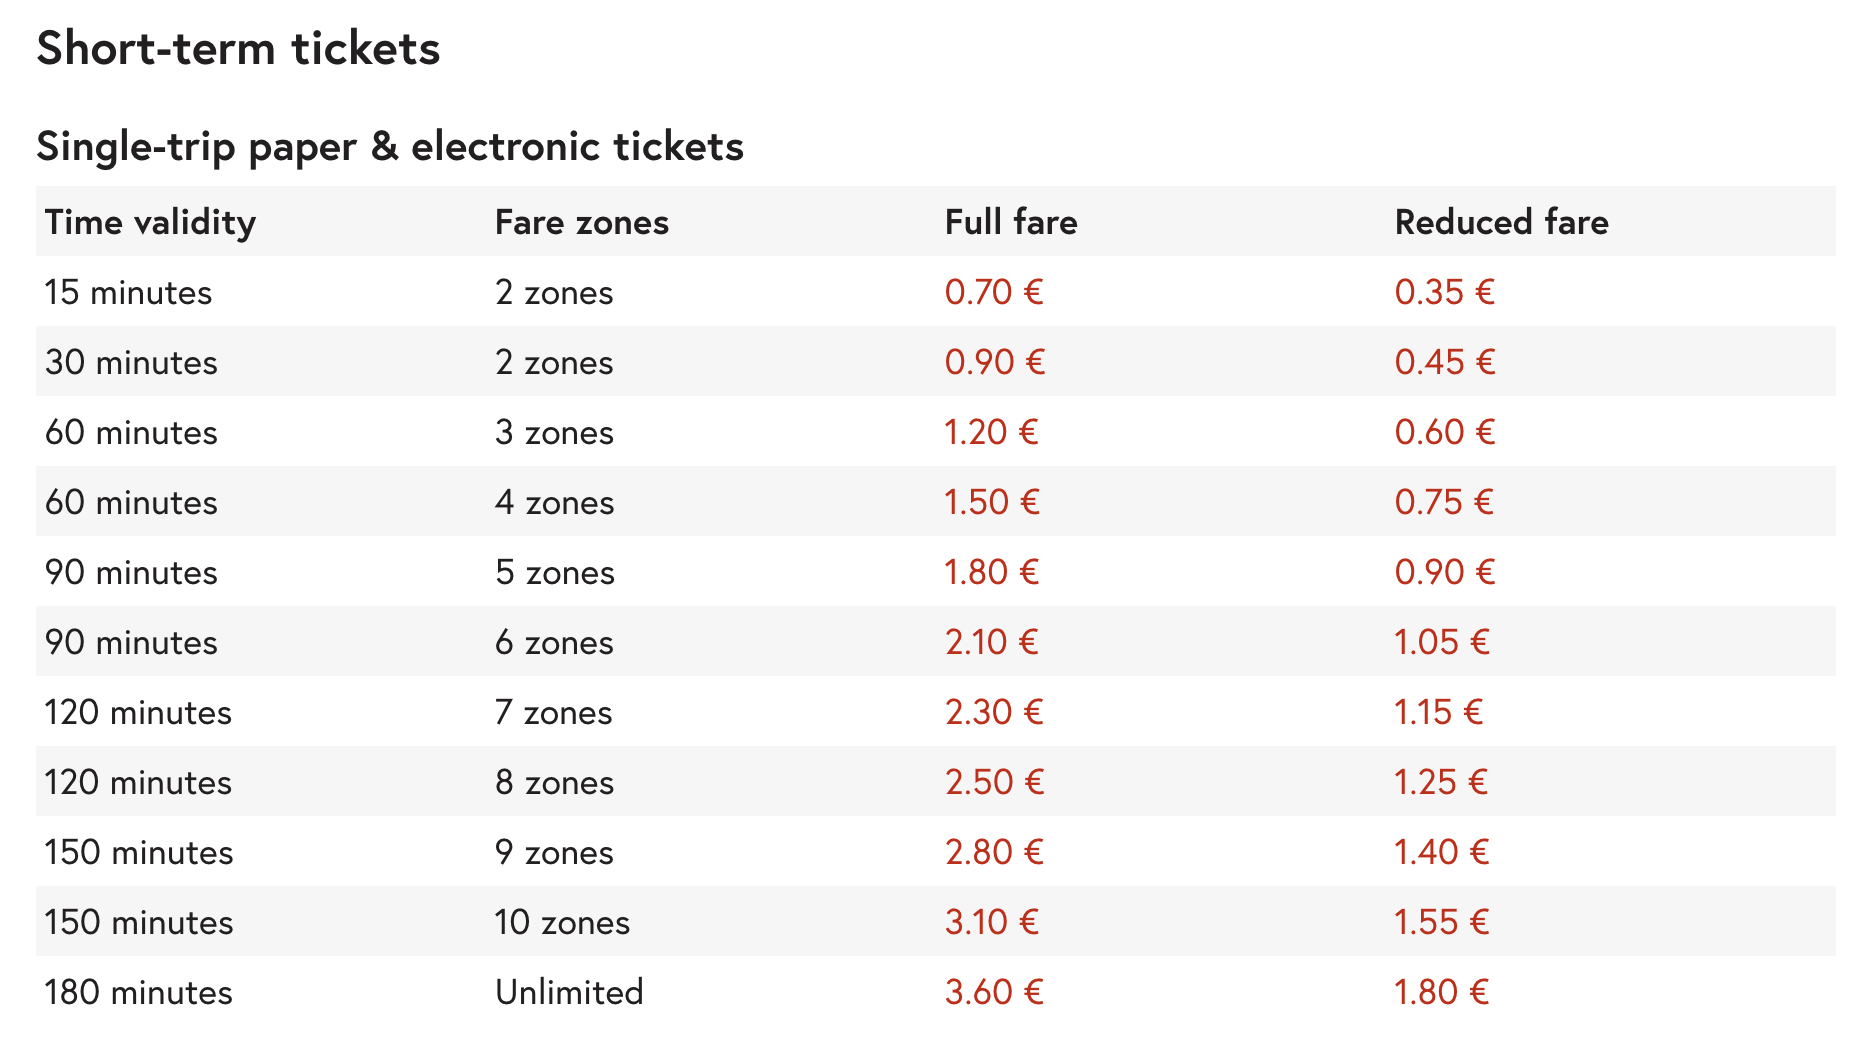Select the "3 zones" fare zone cell
Image resolution: width=1864 pixels, height=1062 pixels.
coord(554,432)
